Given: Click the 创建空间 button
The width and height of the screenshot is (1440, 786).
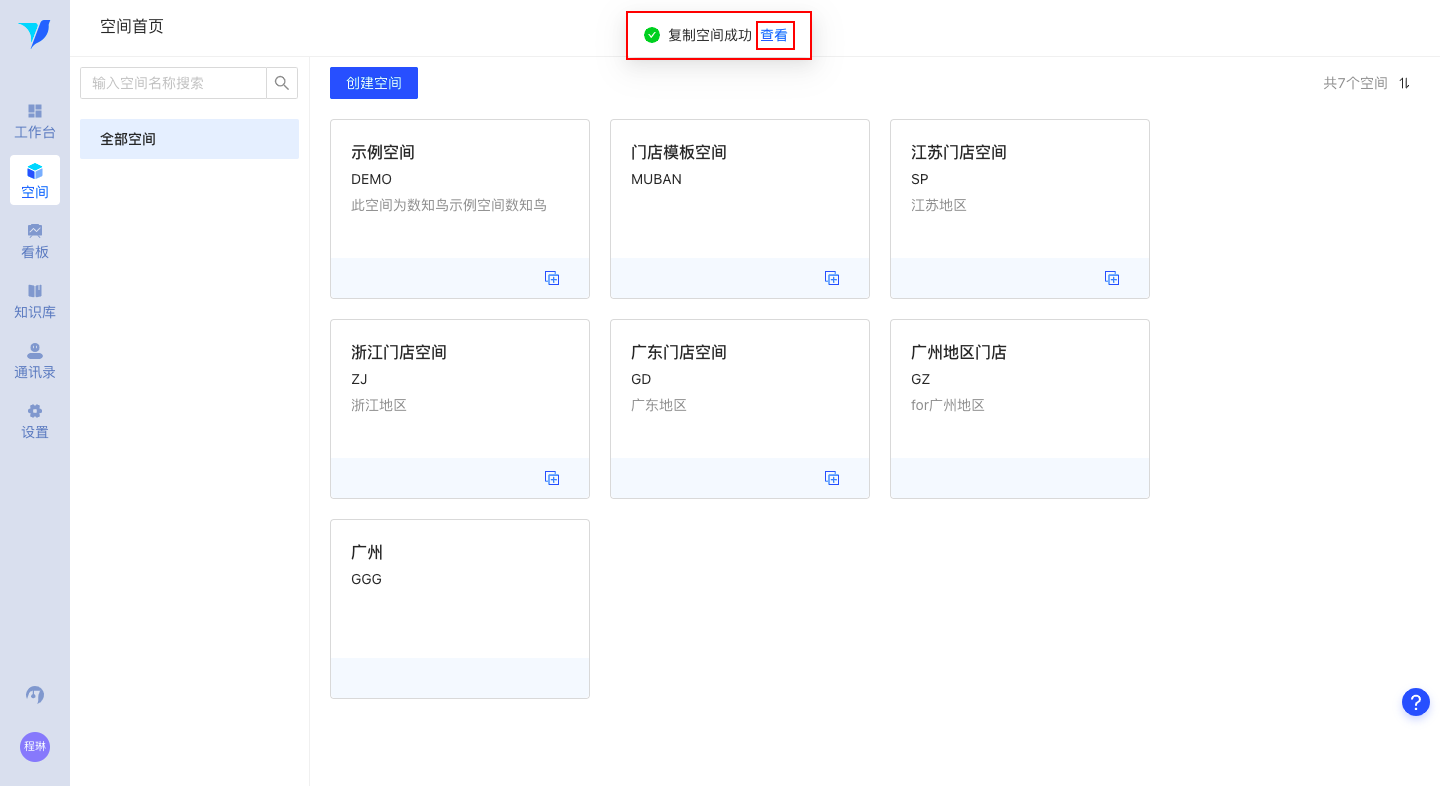Looking at the screenshot, I should pyautogui.click(x=374, y=83).
